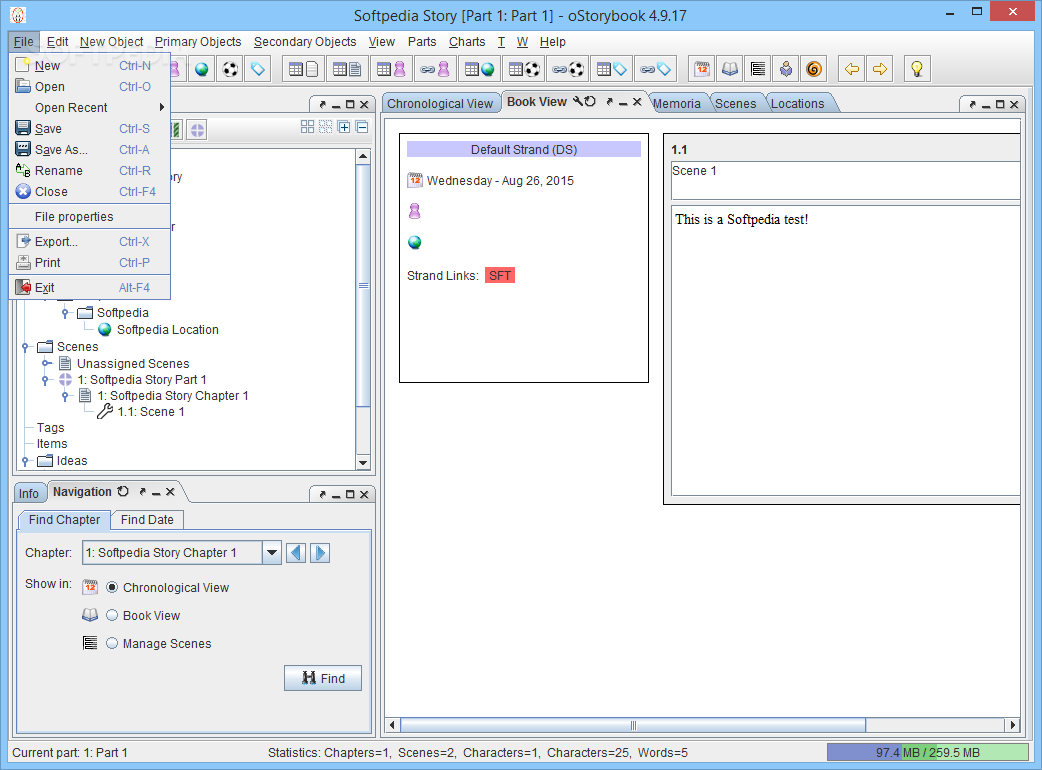This screenshot has height=770, width=1042.
Task: Open the Secondary Objects menu
Action: click(x=305, y=42)
